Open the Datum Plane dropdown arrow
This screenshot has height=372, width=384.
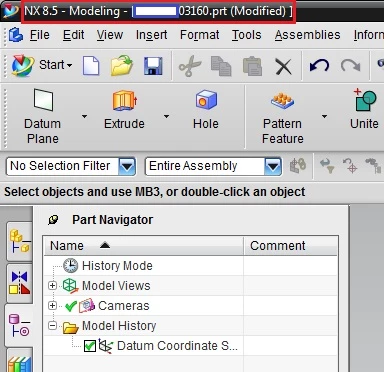[x=84, y=116]
